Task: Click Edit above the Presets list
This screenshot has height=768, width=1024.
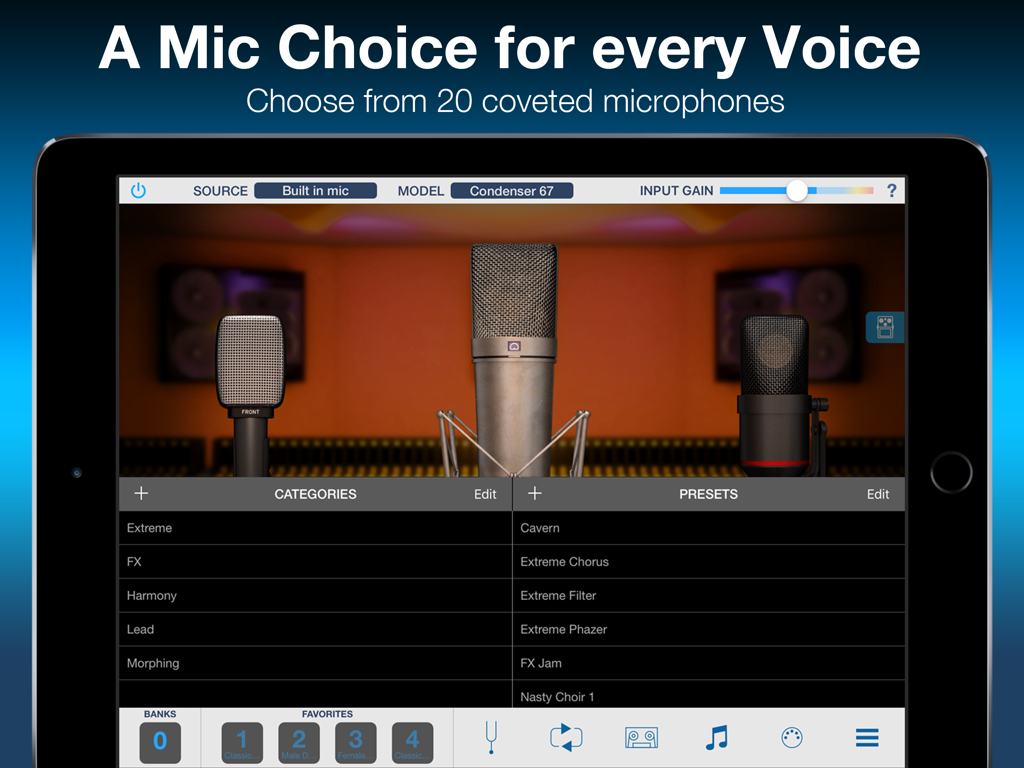Action: 878,493
